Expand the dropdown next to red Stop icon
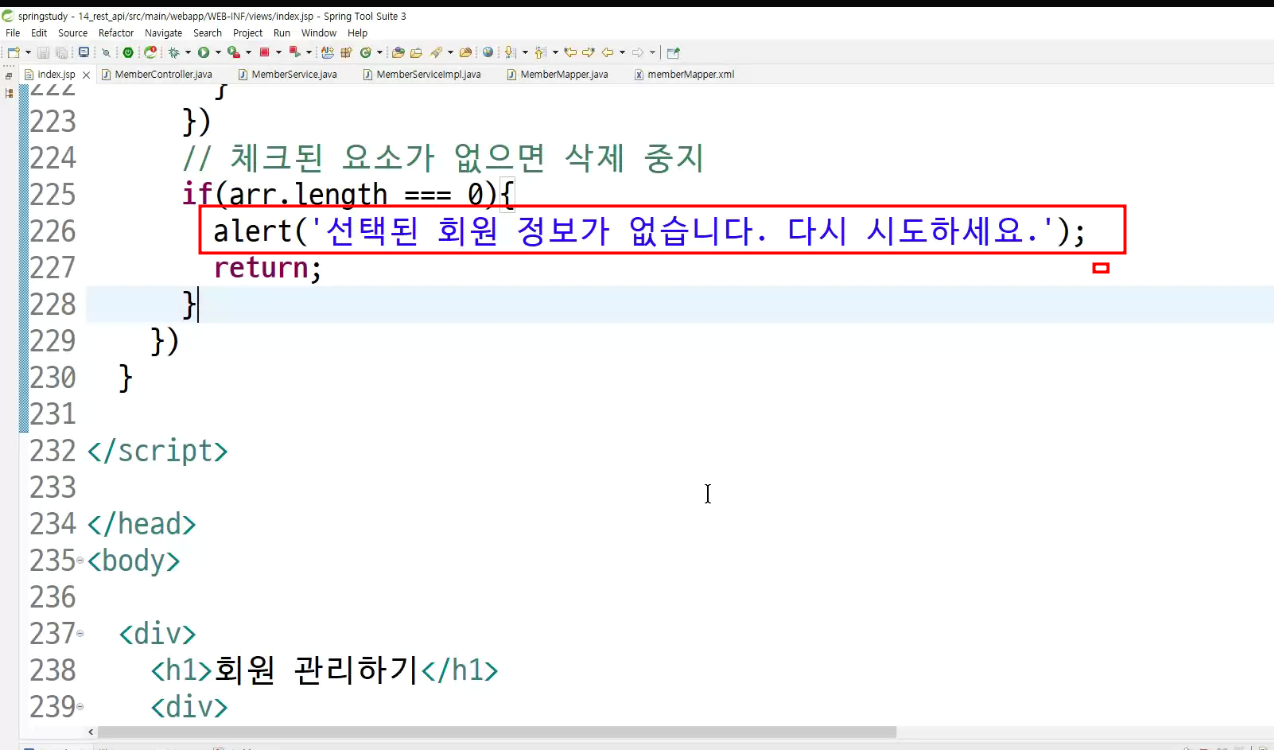This screenshot has height=750, width=1274. point(279,52)
